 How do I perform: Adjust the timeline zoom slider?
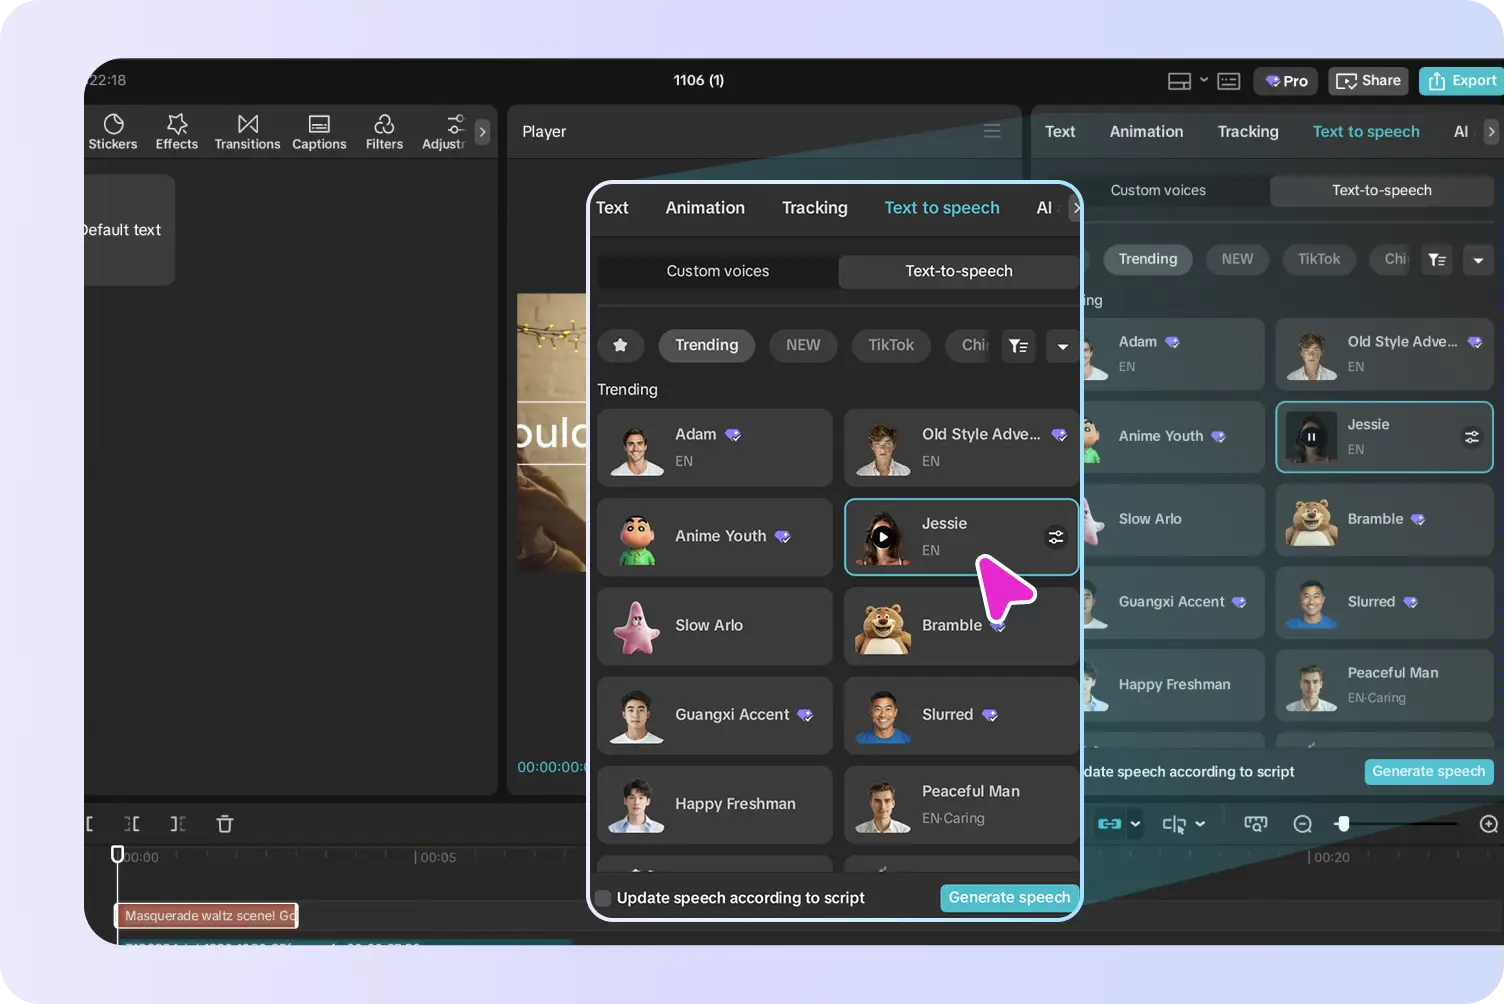[1345, 823]
